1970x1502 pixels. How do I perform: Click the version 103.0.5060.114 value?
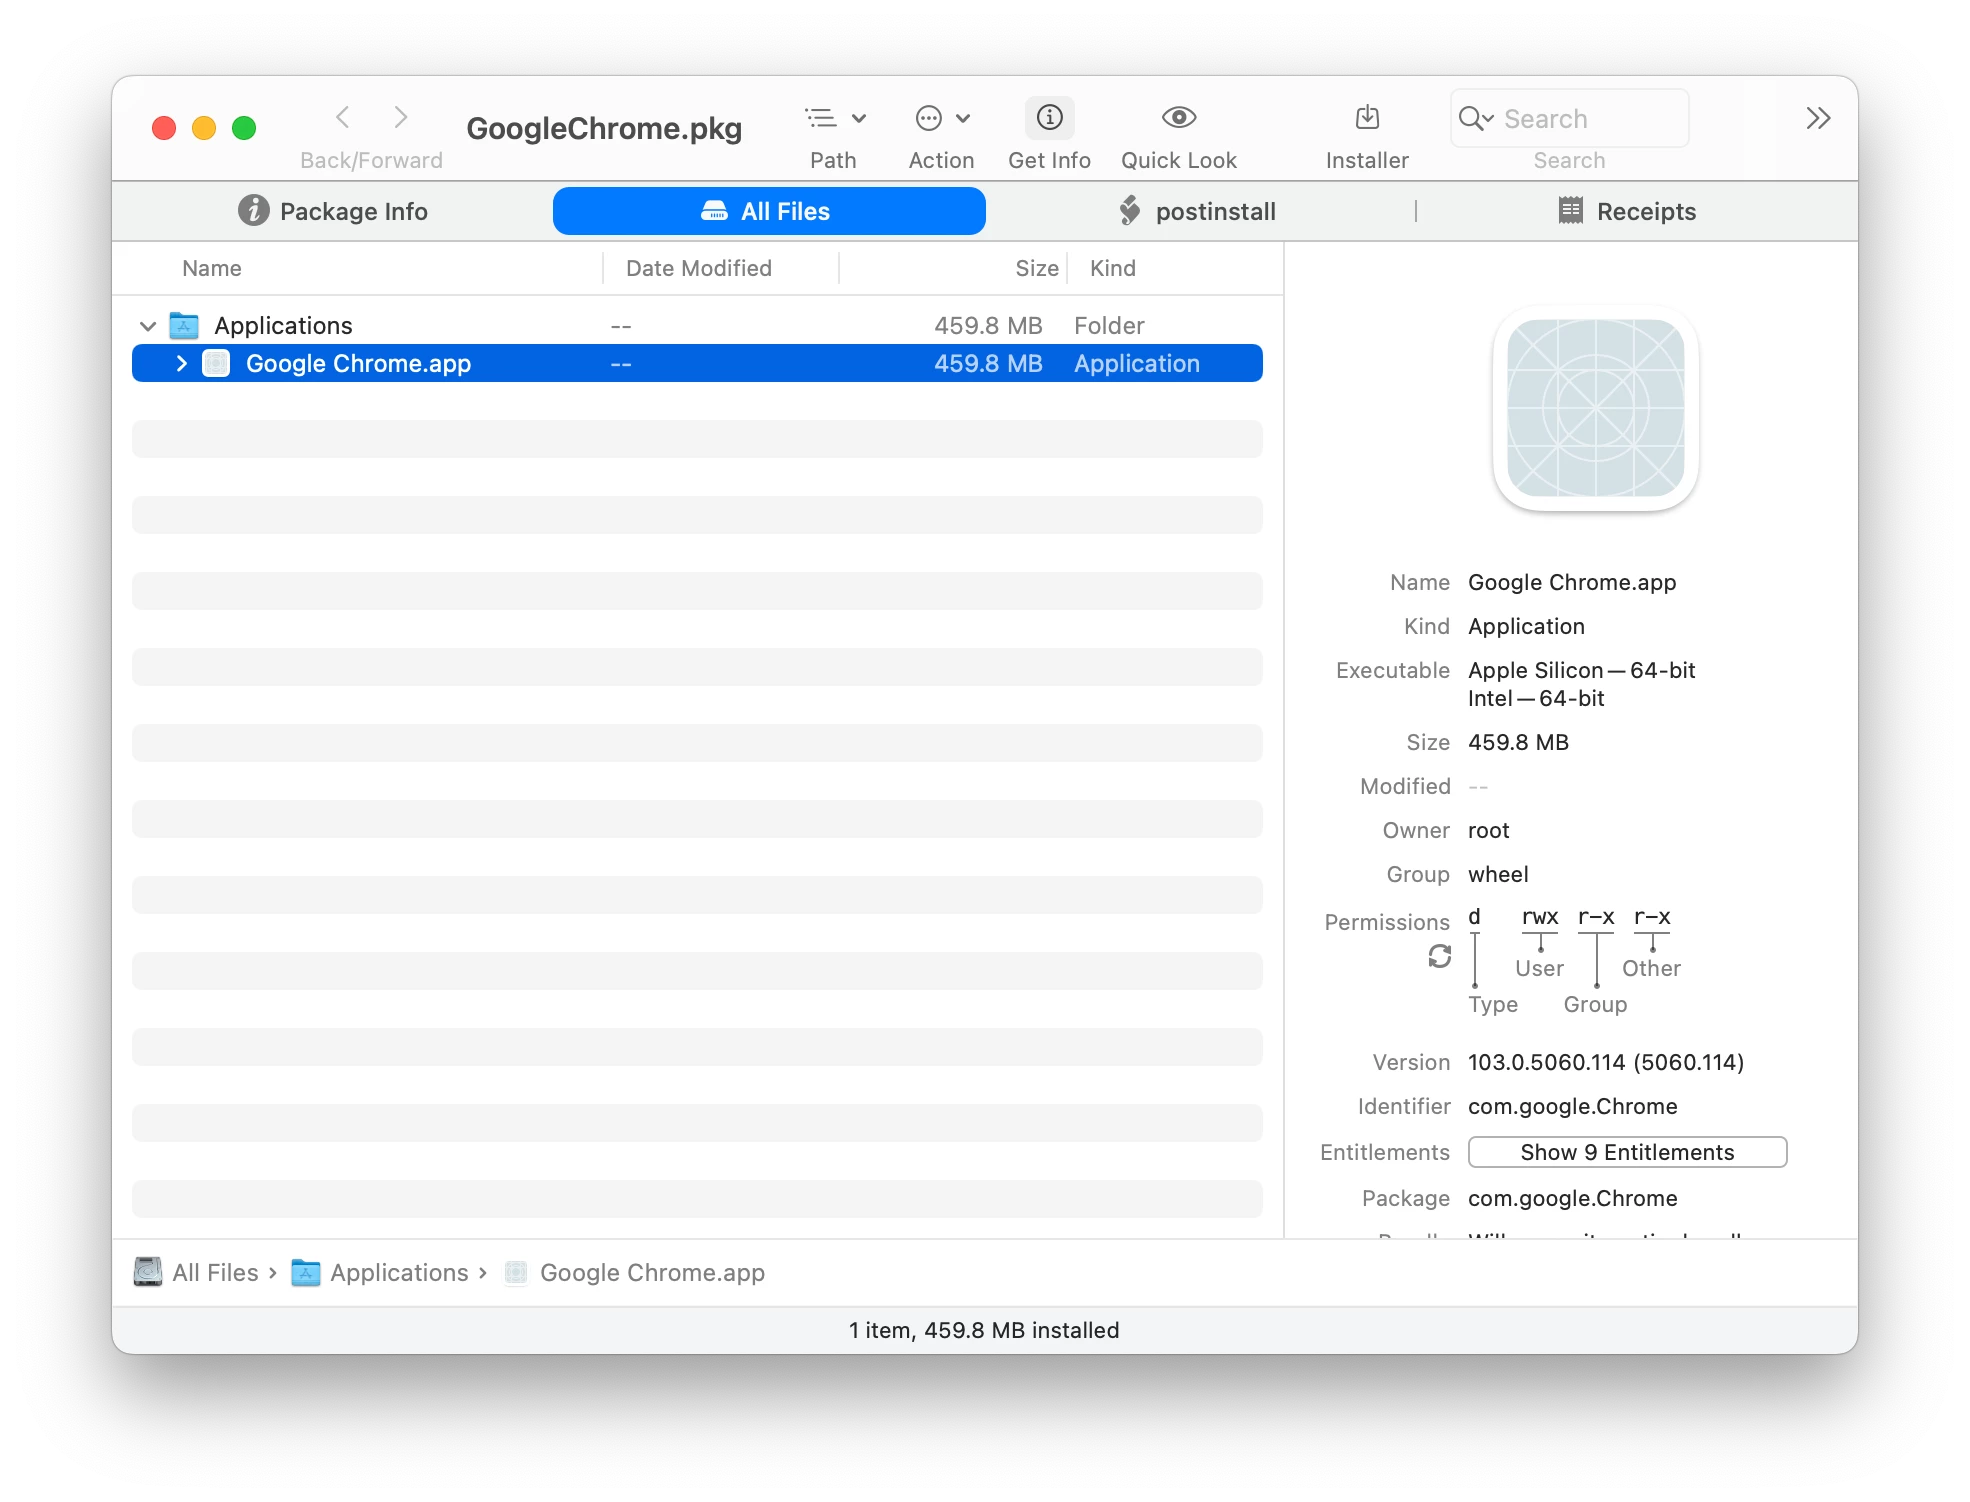(x=1606, y=1062)
